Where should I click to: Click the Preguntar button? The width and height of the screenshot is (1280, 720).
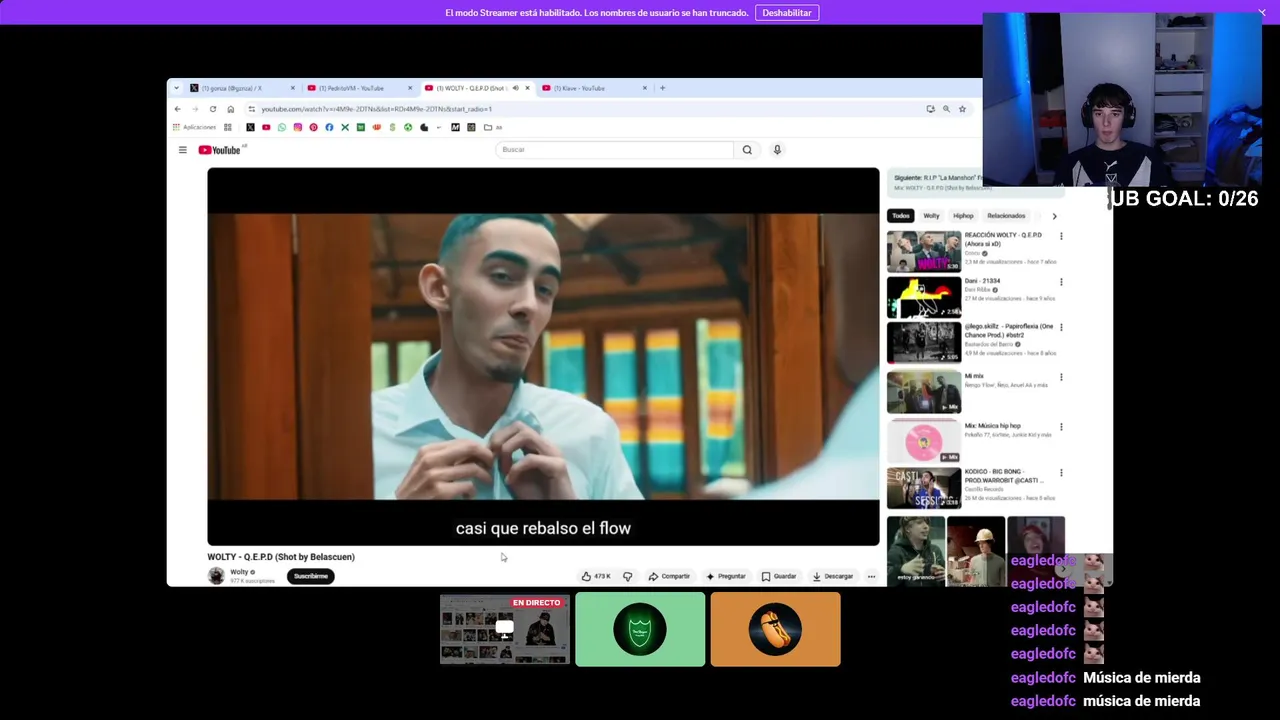[x=726, y=576]
